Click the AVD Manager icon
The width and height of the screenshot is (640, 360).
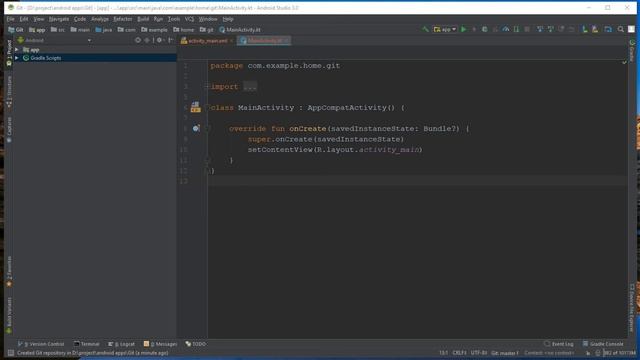coord(585,29)
